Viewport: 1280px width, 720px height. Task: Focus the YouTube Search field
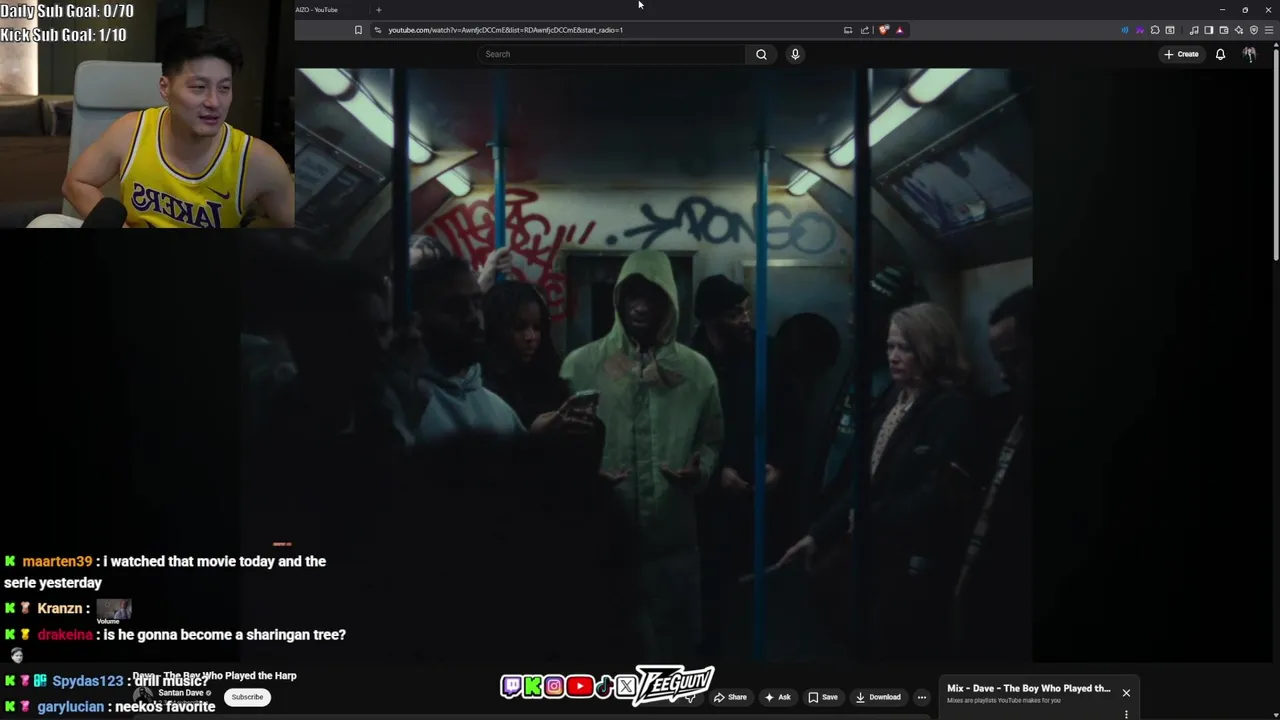click(611, 54)
